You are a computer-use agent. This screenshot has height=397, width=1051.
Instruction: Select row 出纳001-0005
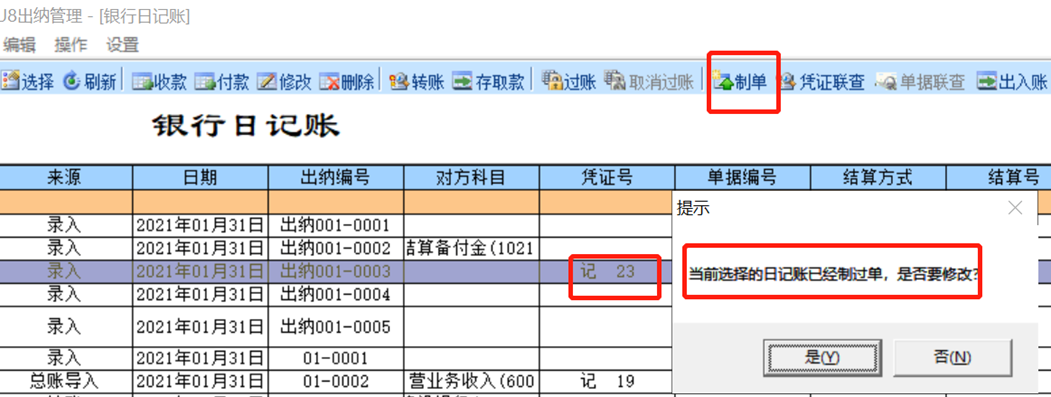[336, 327]
